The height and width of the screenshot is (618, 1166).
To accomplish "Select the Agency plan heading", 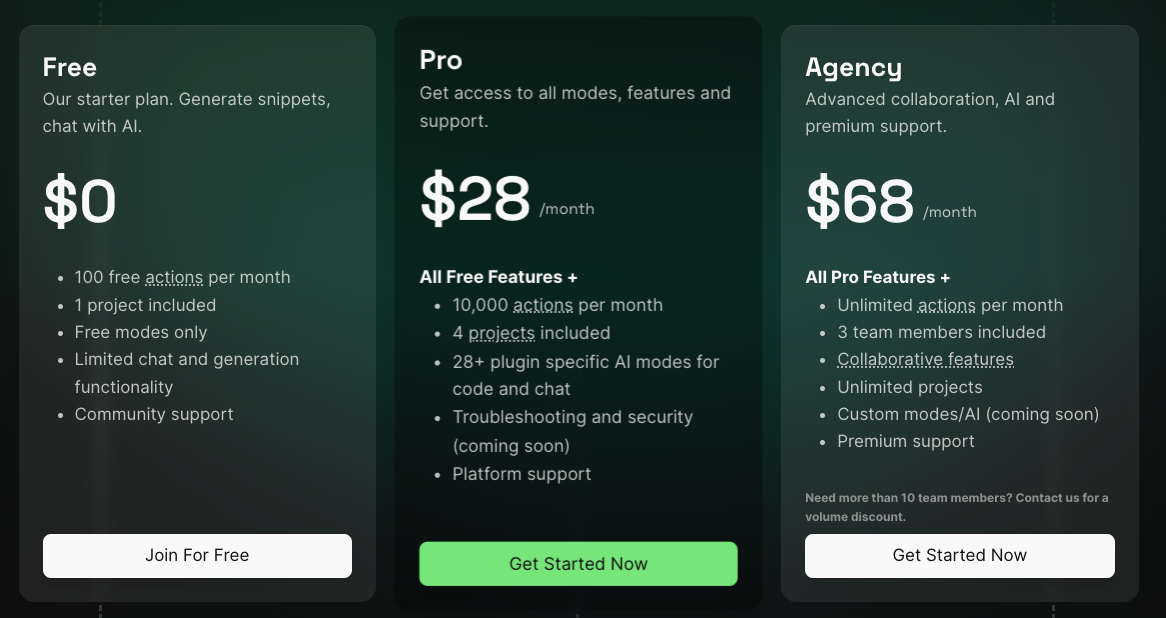I will 854,67.
